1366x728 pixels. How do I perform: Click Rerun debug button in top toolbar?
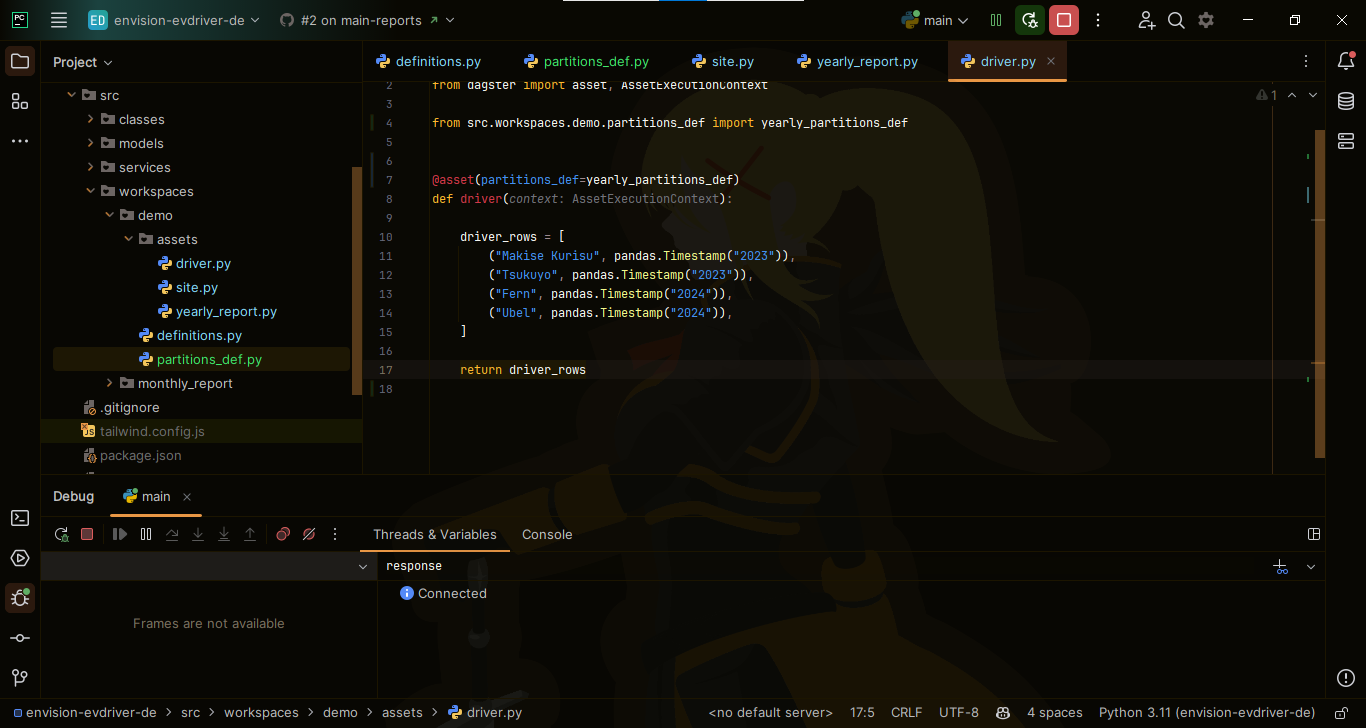tap(1029, 20)
